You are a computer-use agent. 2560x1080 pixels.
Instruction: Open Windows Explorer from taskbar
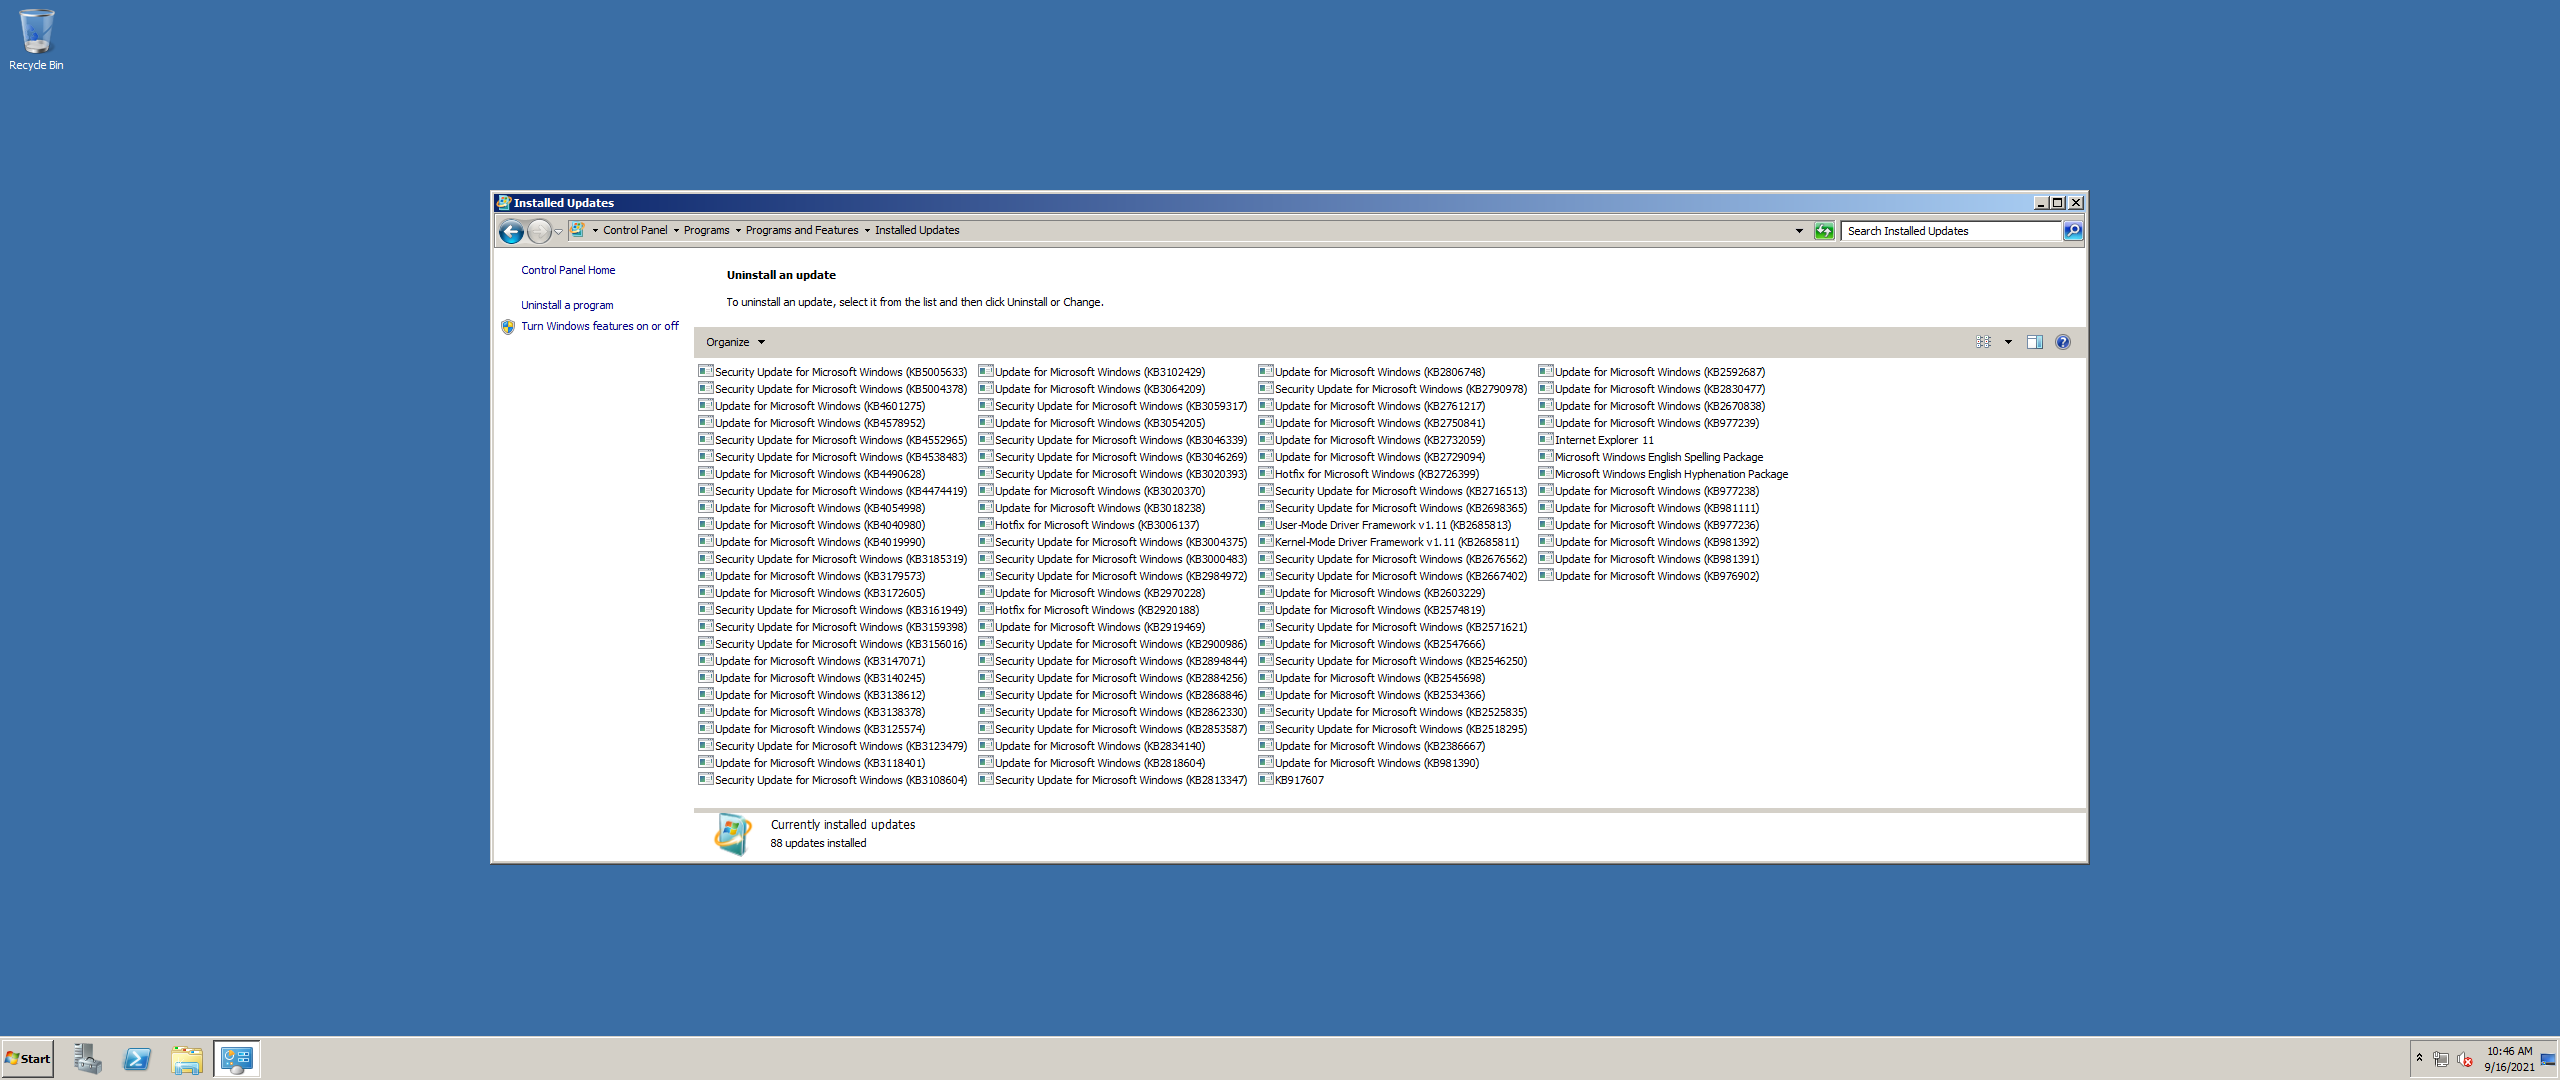click(x=187, y=1059)
